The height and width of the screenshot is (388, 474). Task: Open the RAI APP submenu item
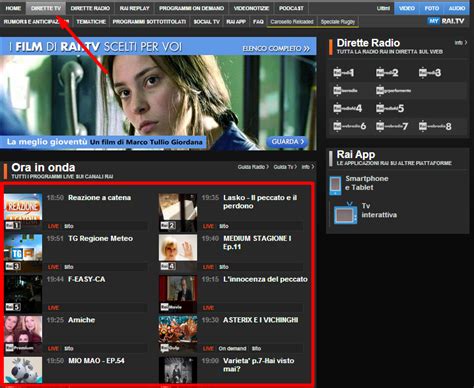[236, 22]
